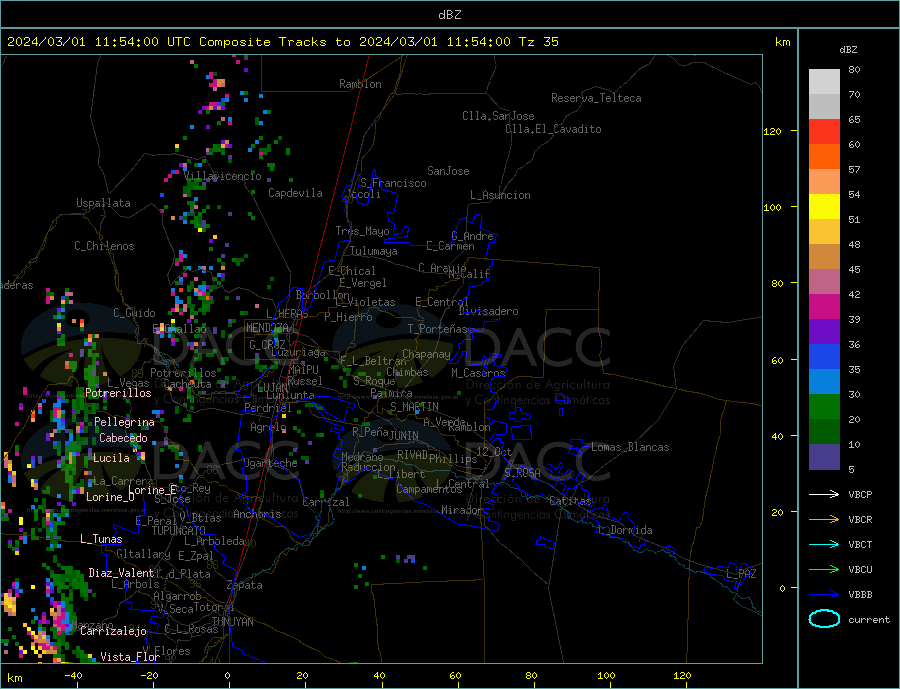The image size is (900, 689).
Task: Click the C_Chilenos place label
Action: point(104,246)
